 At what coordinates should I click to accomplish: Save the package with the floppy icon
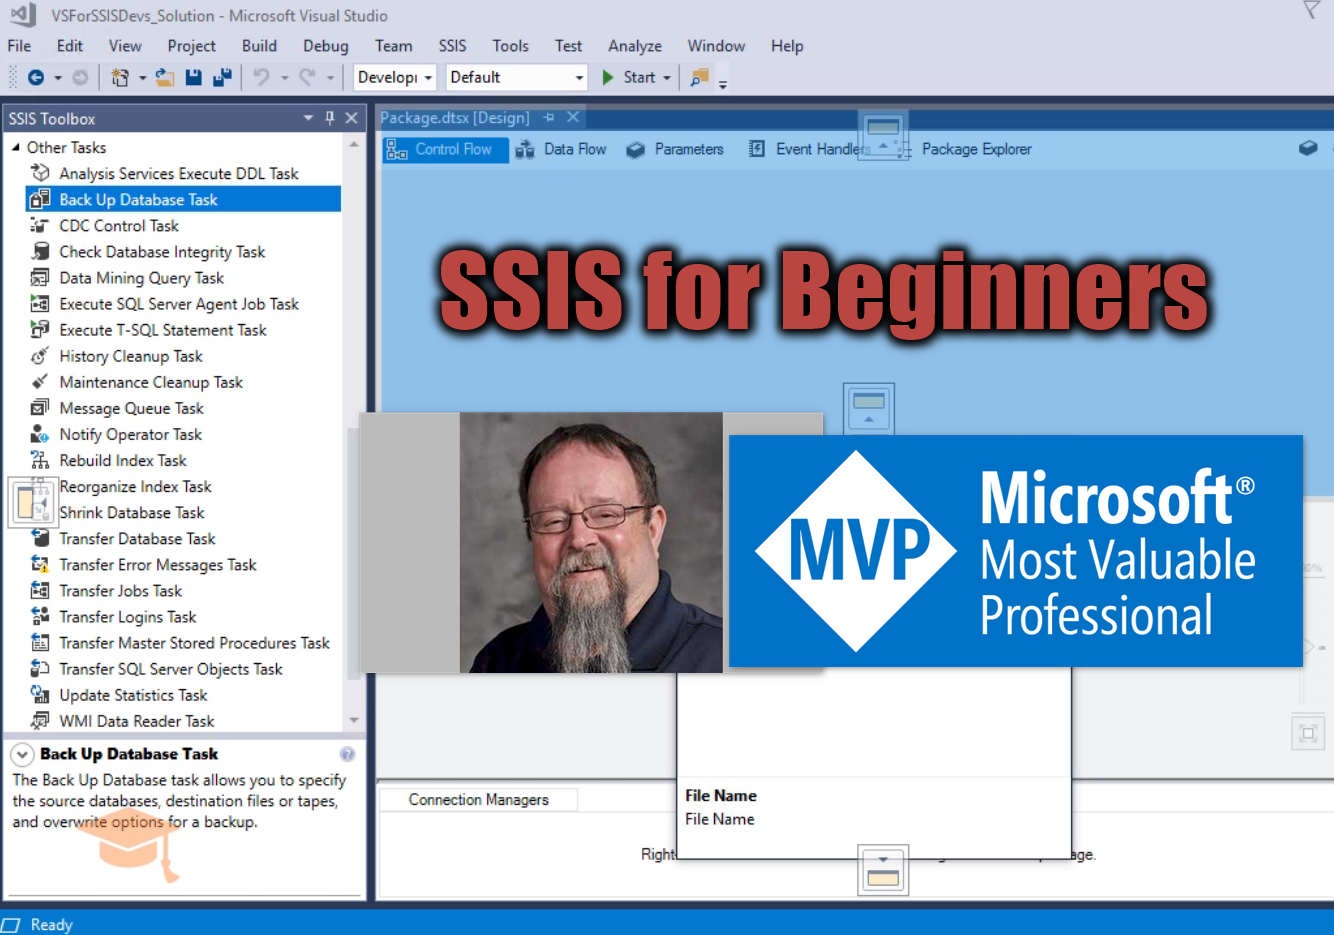(194, 77)
